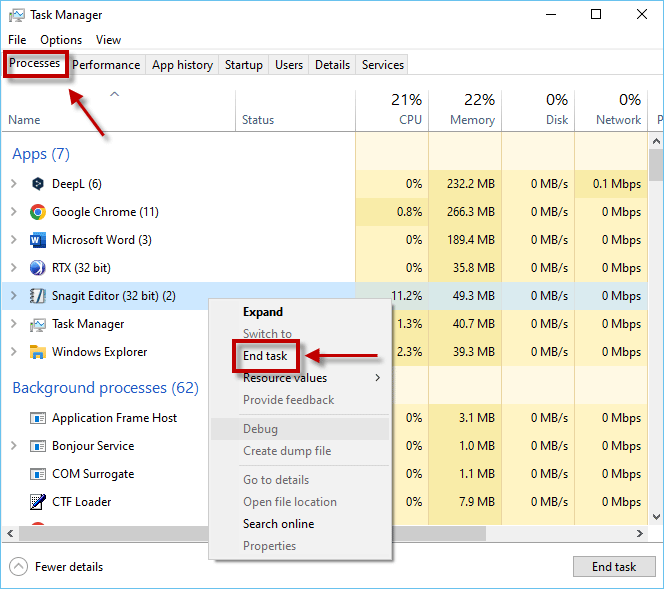
Task: Click the Snagit Editor icon
Action: [x=38, y=296]
